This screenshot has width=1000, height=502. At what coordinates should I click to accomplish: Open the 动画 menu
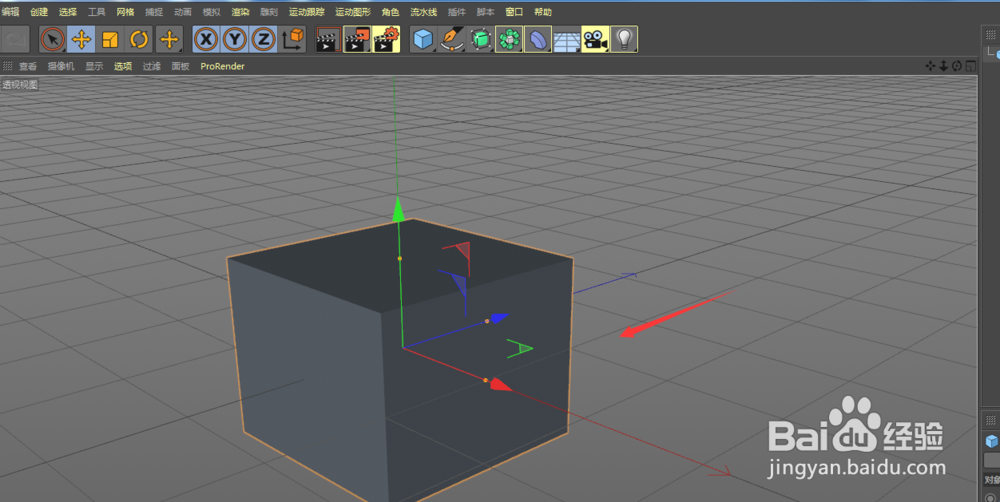[183, 12]
